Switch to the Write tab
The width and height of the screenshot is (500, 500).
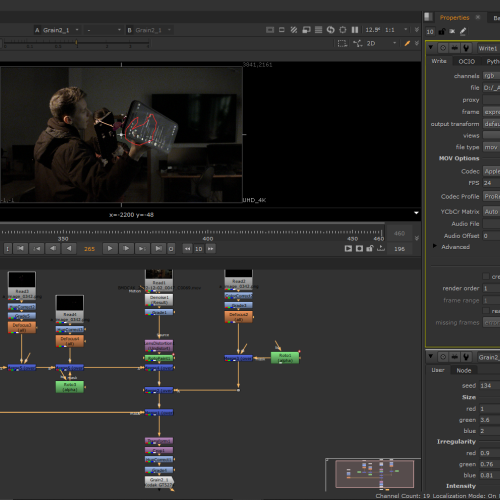coord(439,61)
